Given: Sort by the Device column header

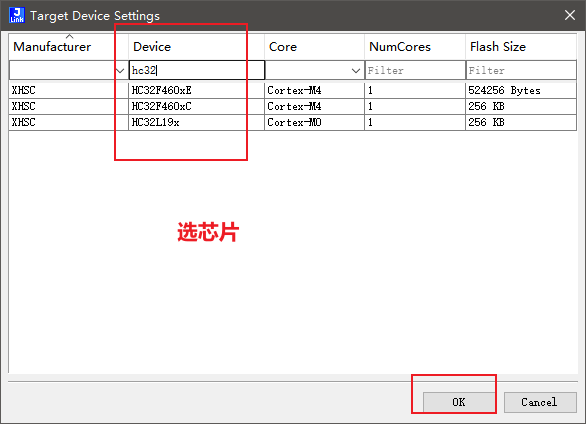Looking at the screenshot, I should pos(196,47).
